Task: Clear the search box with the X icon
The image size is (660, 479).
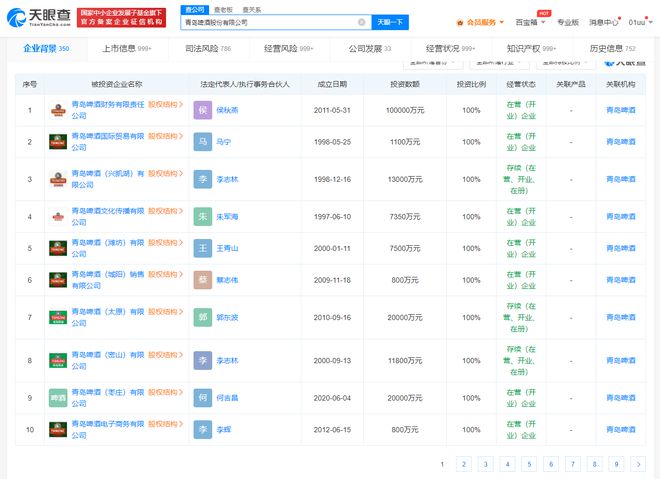Action: (x=362, y=22)
